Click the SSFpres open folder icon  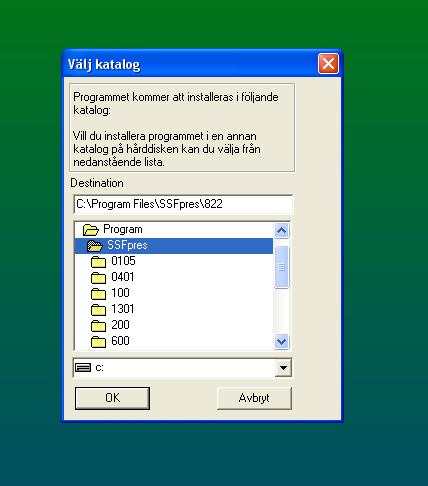click(95, 246)
